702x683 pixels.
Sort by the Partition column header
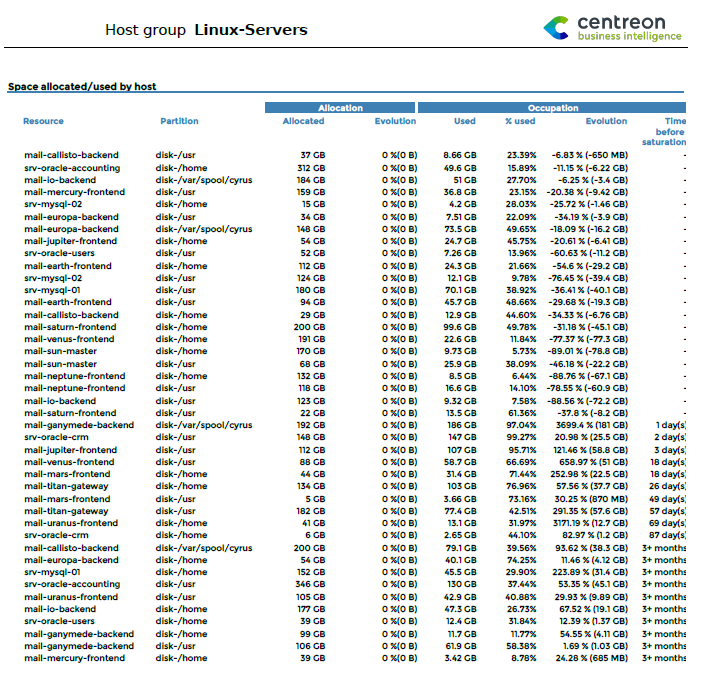[179, 121]
